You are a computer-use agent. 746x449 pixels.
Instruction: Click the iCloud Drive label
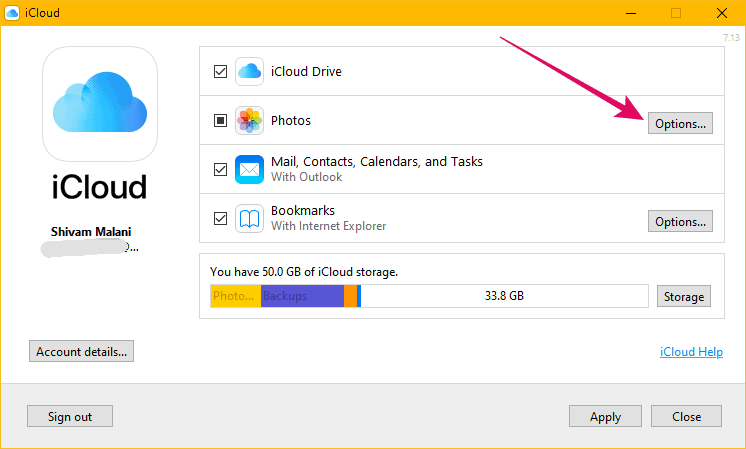click(x=306, y=71)
